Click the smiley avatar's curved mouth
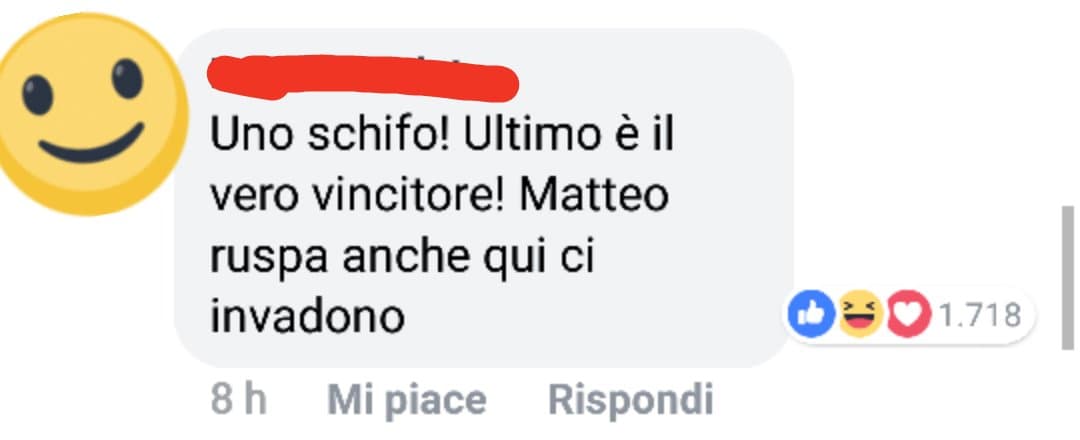This screenshot has width=1080, height=440. [x=92, y=144]
